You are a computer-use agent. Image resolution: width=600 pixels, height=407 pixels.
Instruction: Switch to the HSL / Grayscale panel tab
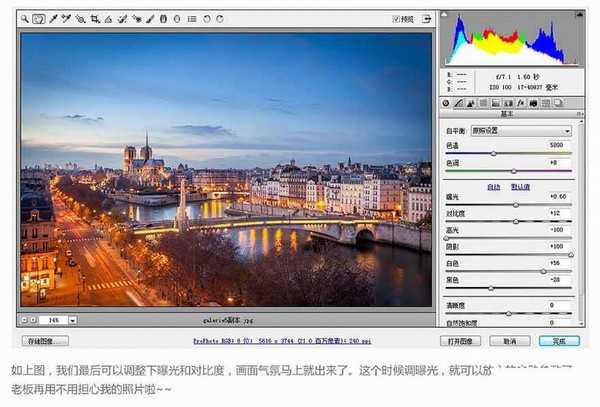pos(483,103)
